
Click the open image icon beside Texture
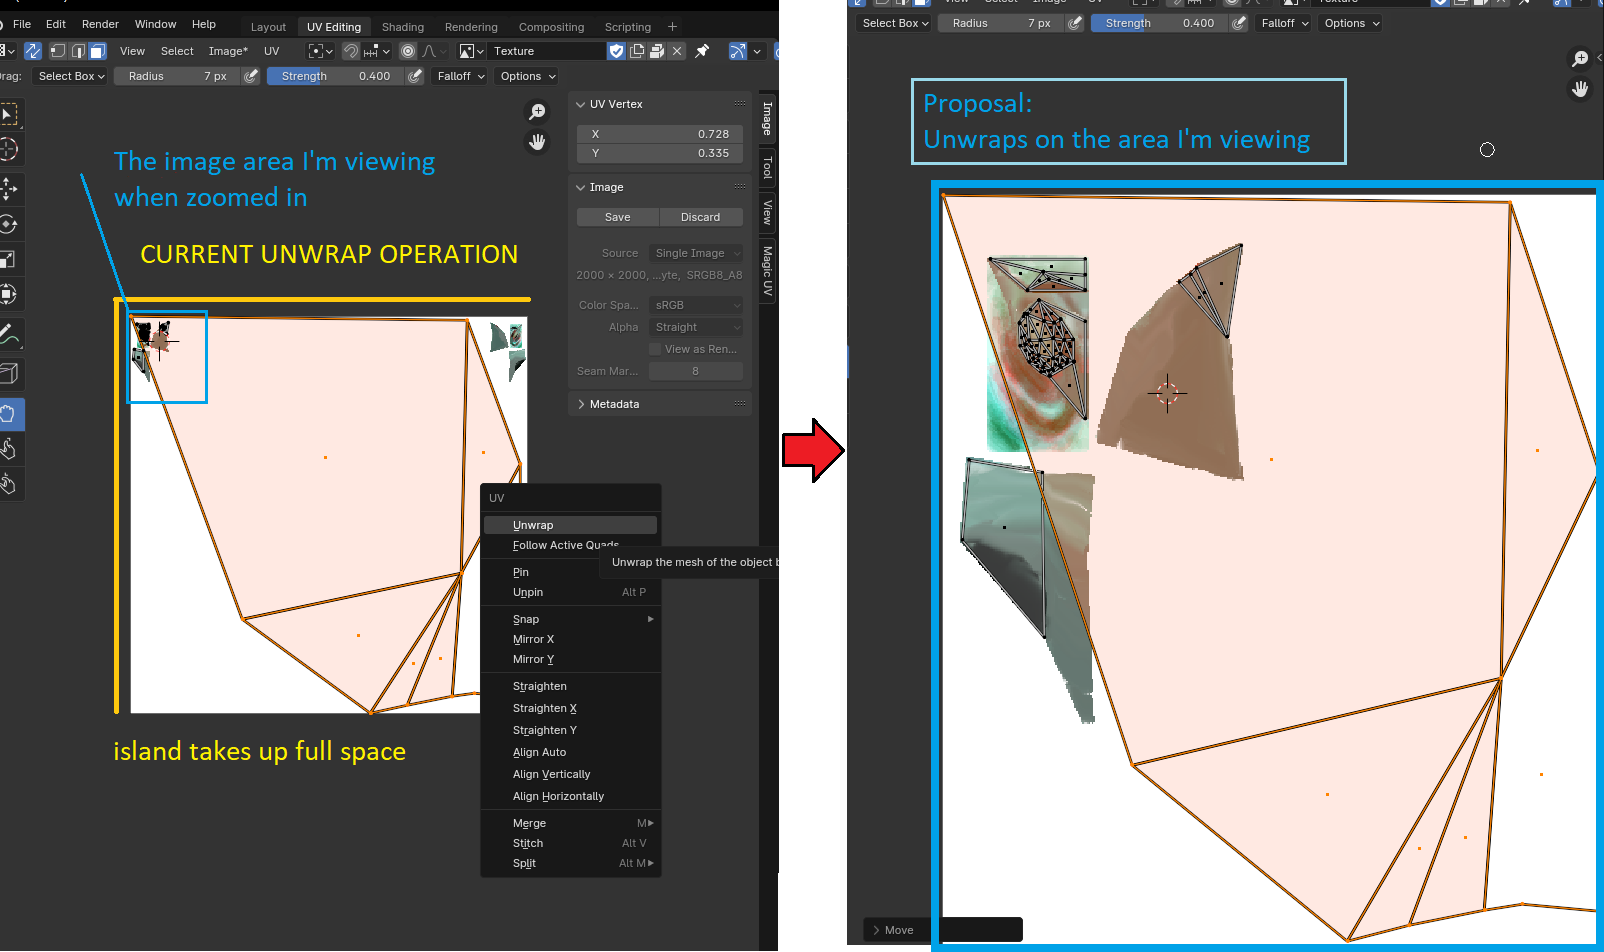coord(657,51)
